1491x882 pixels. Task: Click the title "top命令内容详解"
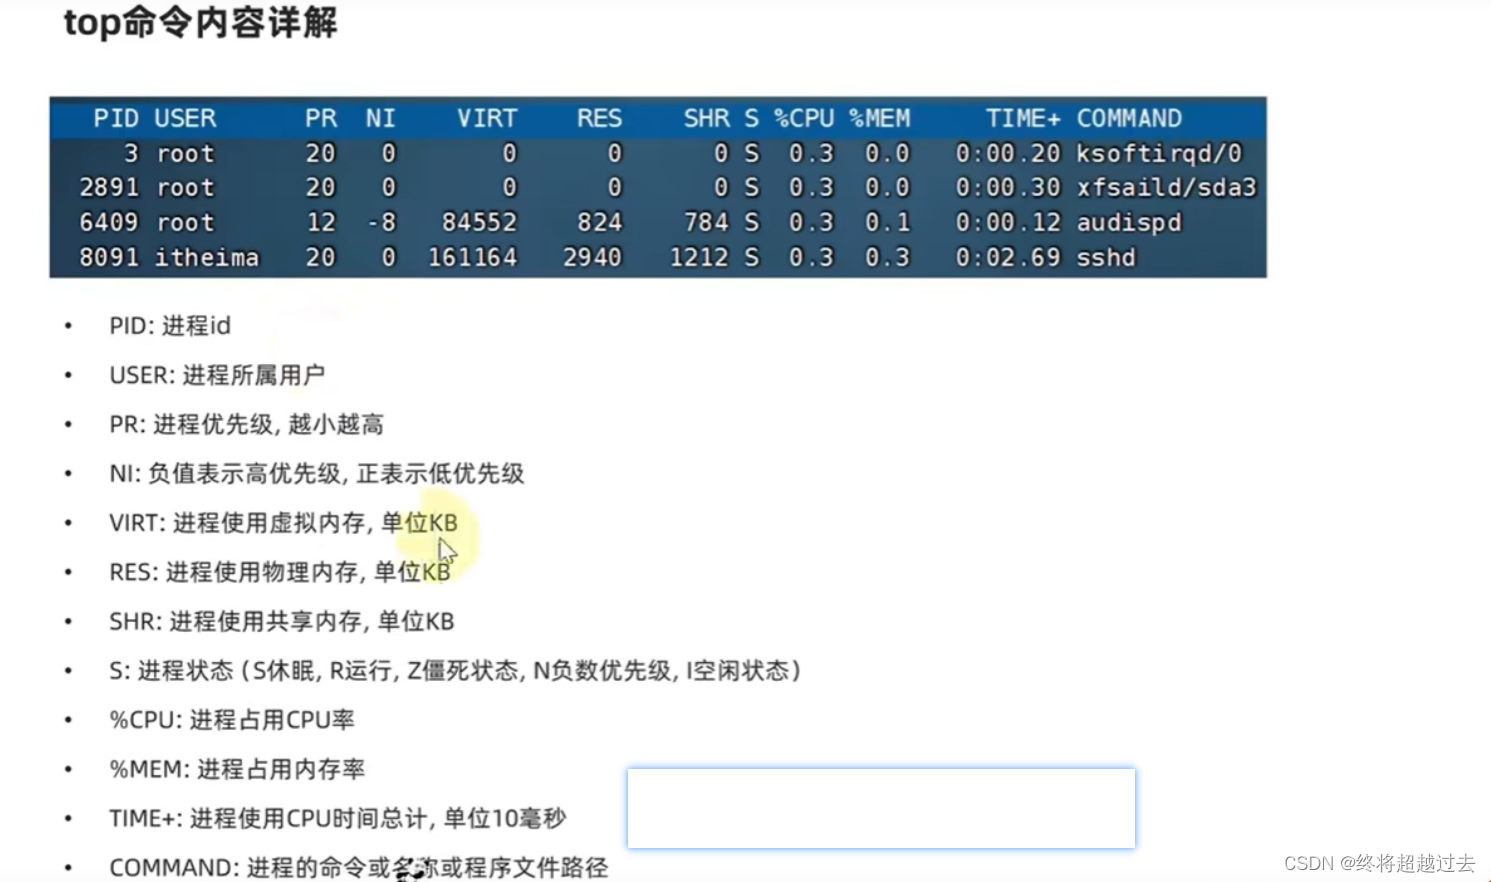click(x=200, y=22)
